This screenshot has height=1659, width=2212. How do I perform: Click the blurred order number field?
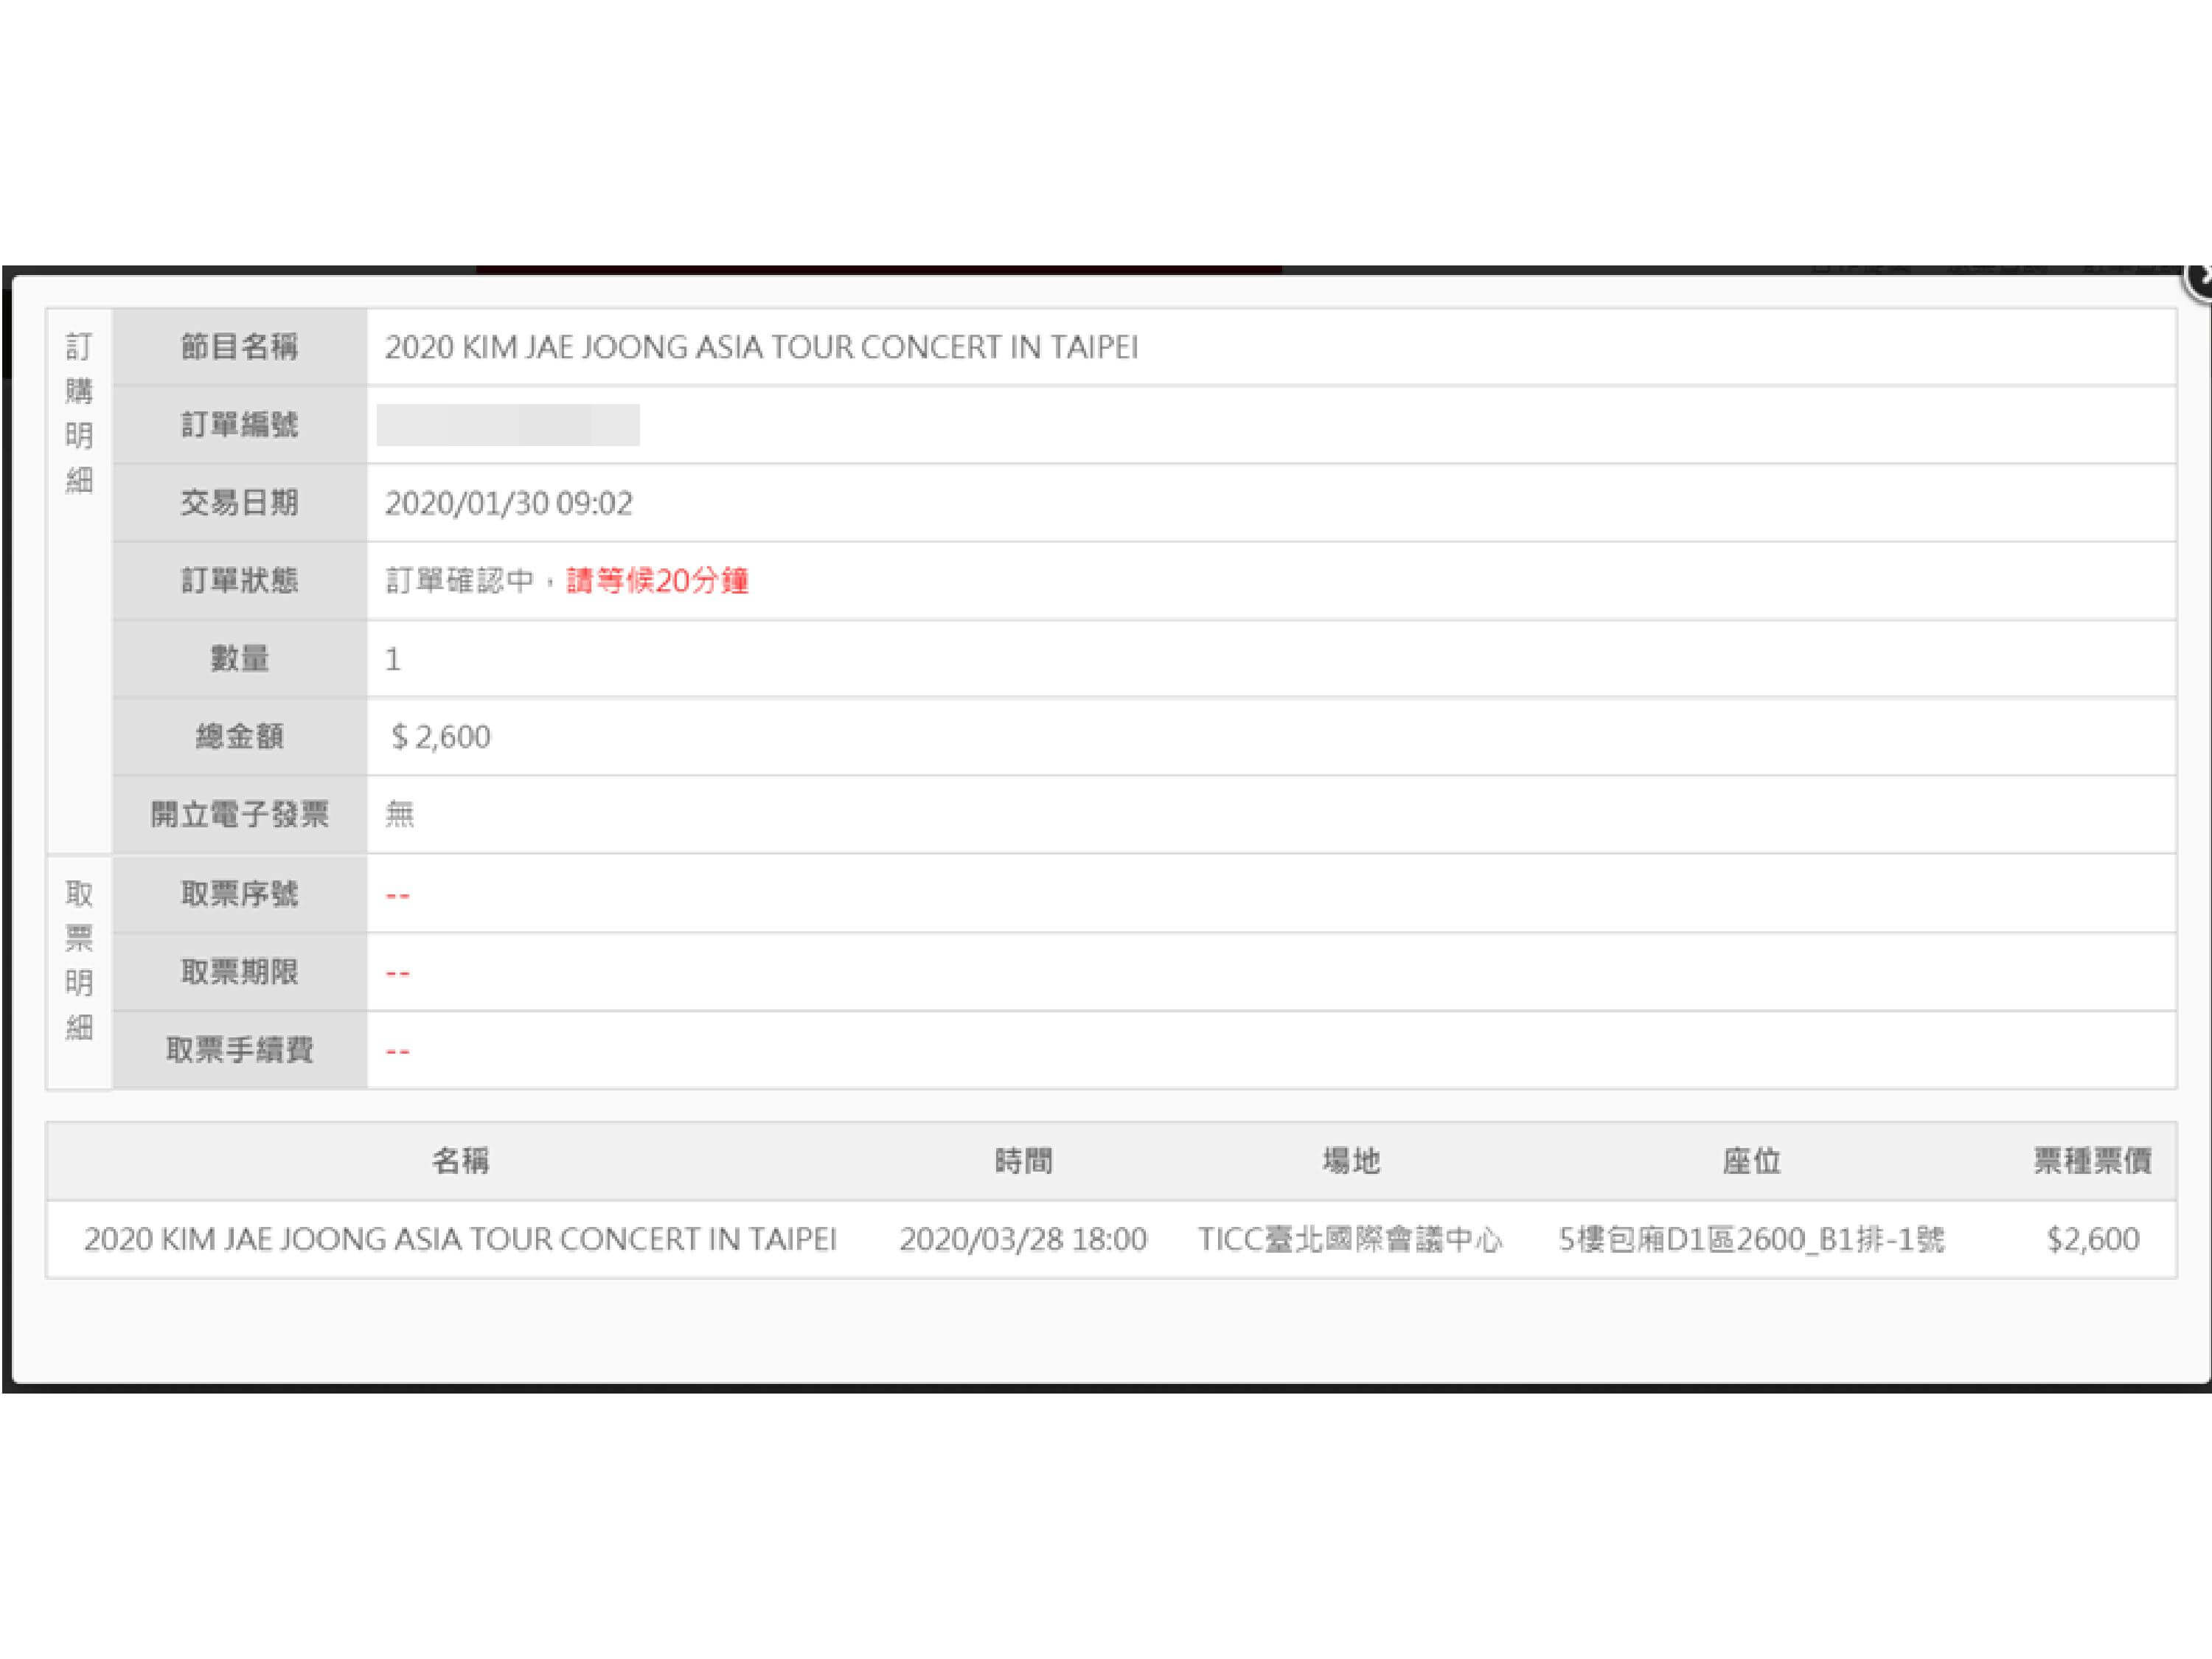pyautogui.click(x=508, y=425)
